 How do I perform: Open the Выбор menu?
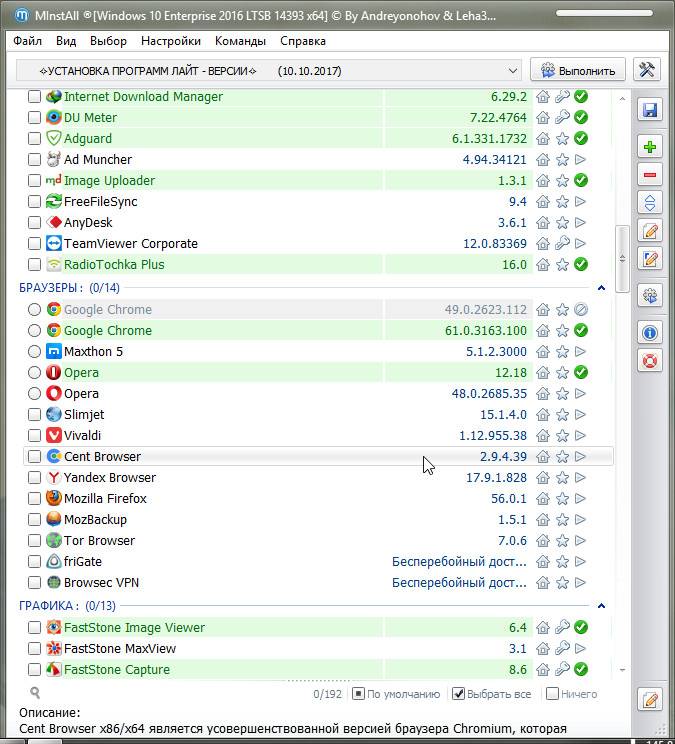pos(108,41)
